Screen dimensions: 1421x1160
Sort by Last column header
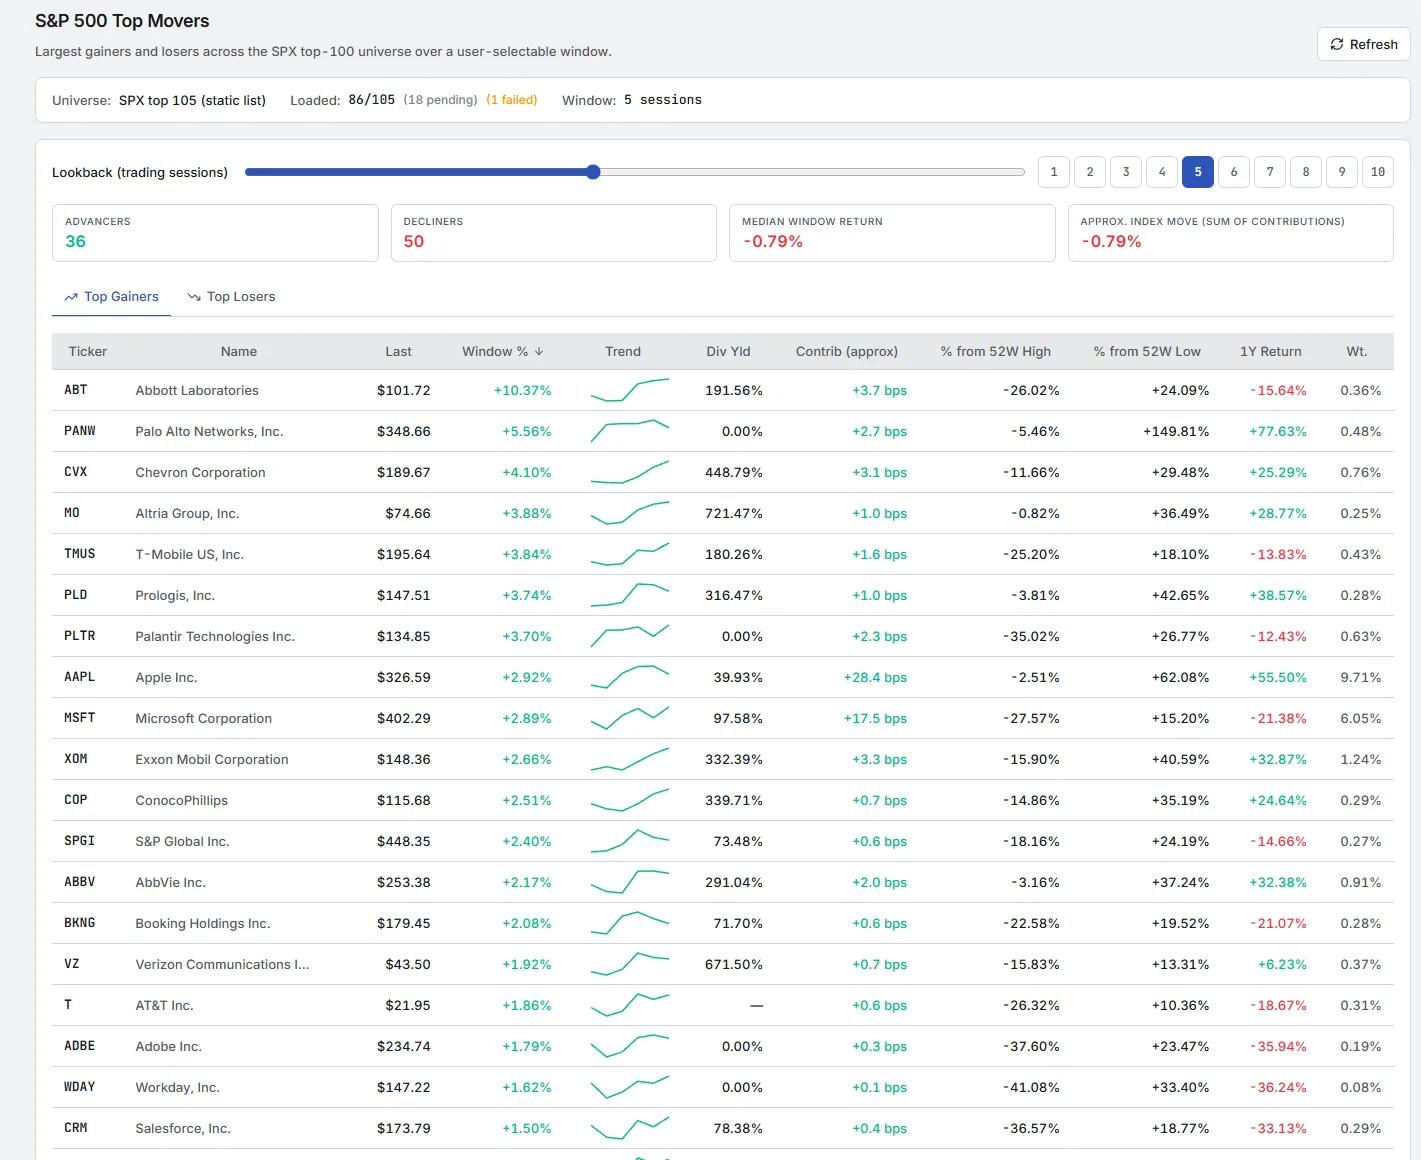pos(398,351)
